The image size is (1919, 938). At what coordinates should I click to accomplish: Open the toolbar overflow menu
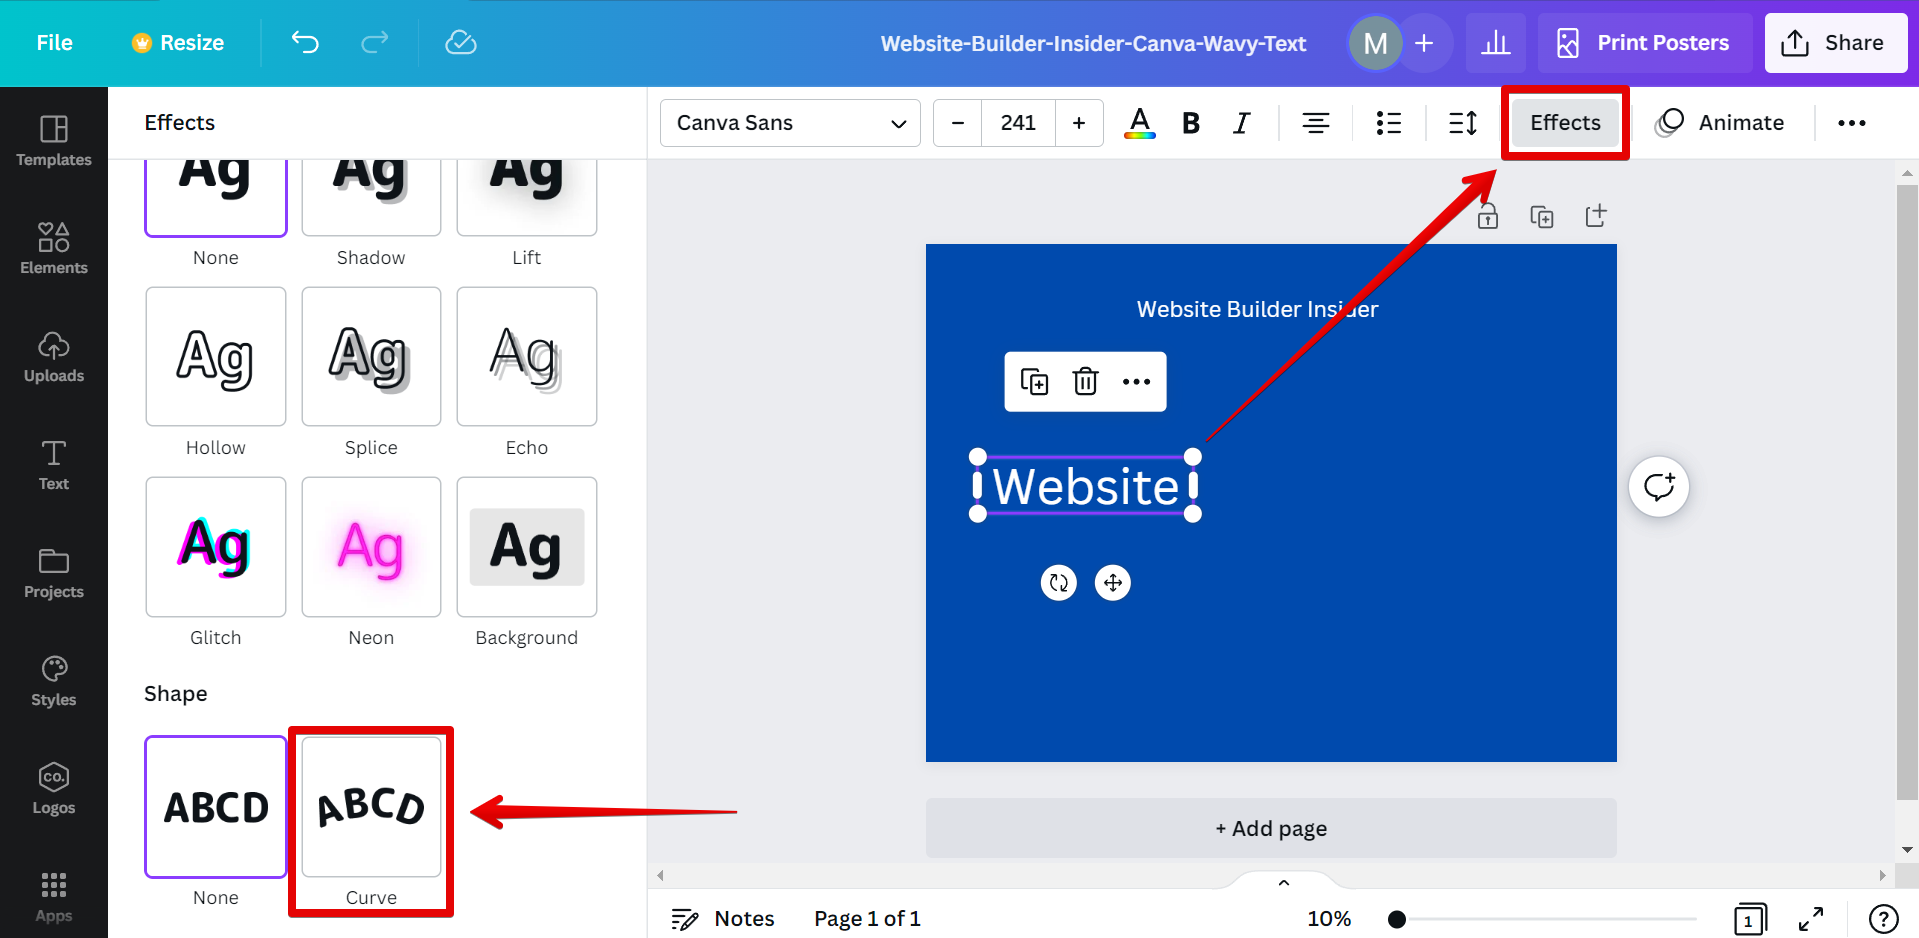pos(1851,122)
